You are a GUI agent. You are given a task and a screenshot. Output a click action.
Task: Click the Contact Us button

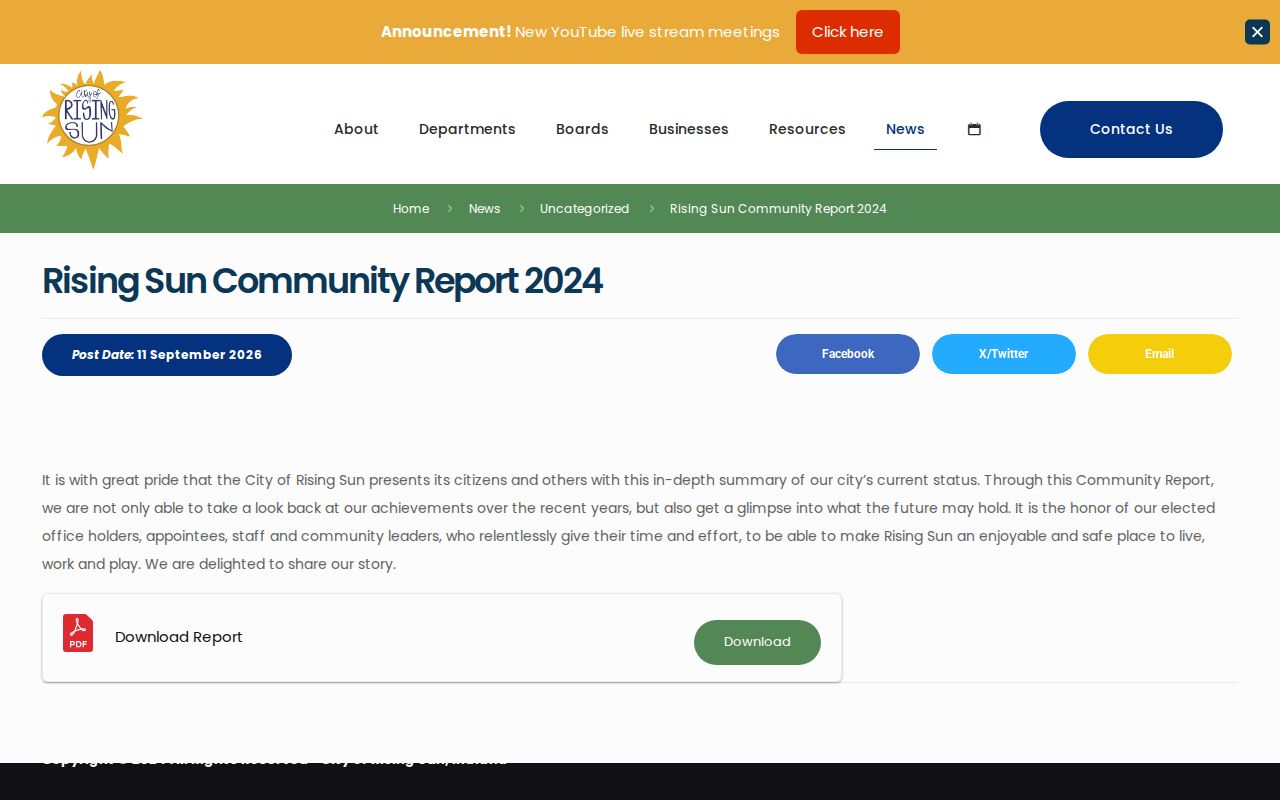pos(1131,129)
